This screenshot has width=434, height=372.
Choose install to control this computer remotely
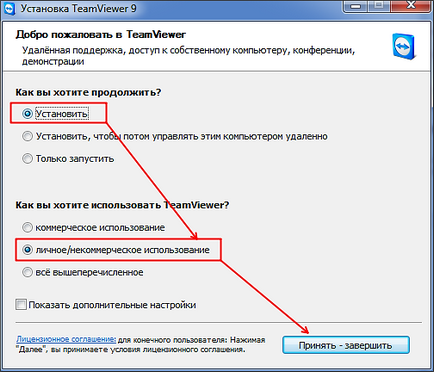[x=27, y=136]
